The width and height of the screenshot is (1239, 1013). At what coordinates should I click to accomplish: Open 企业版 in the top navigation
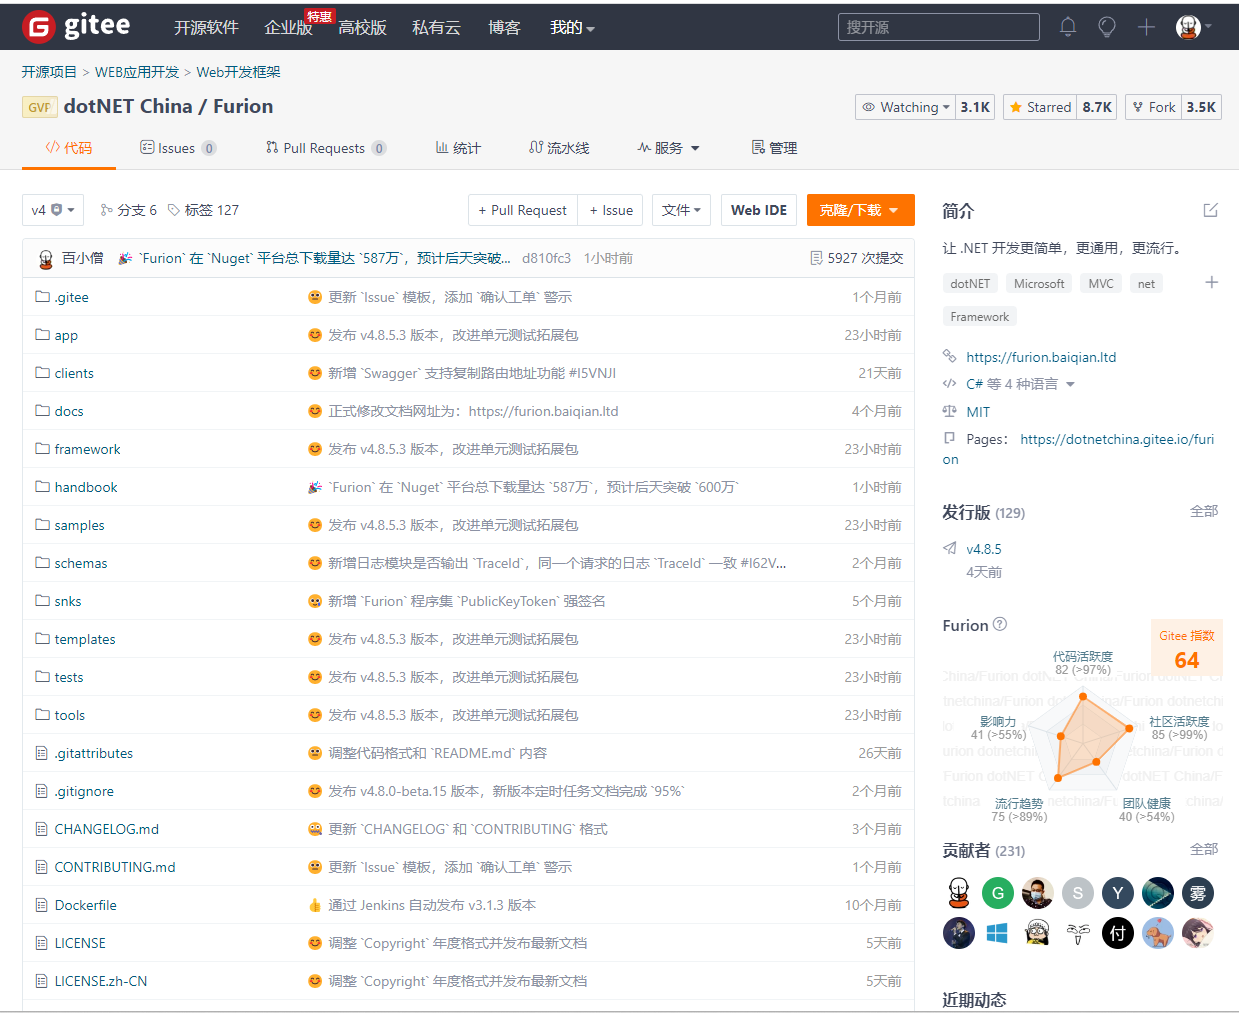click(288, 28)
